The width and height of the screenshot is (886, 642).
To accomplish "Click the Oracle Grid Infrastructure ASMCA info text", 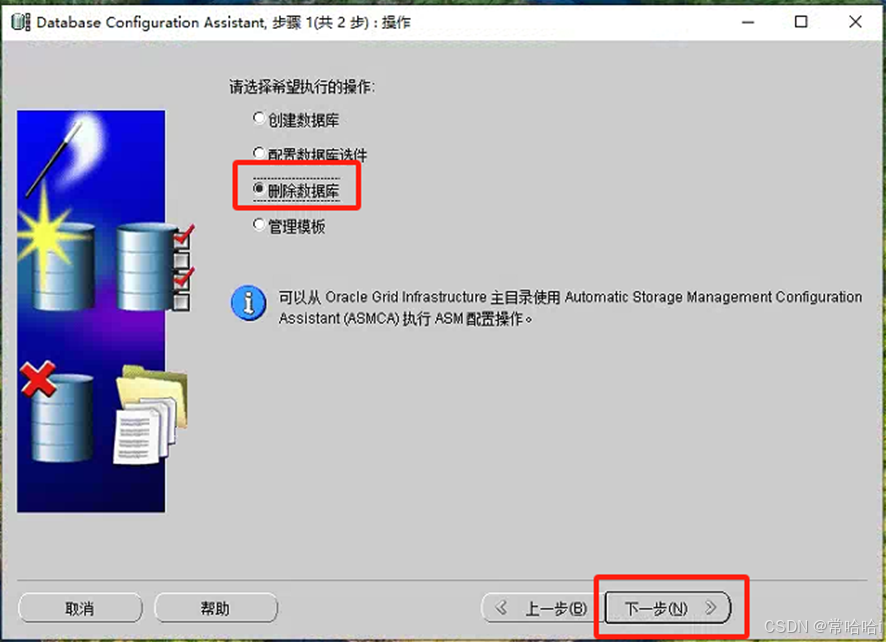I will pos(570,307).
